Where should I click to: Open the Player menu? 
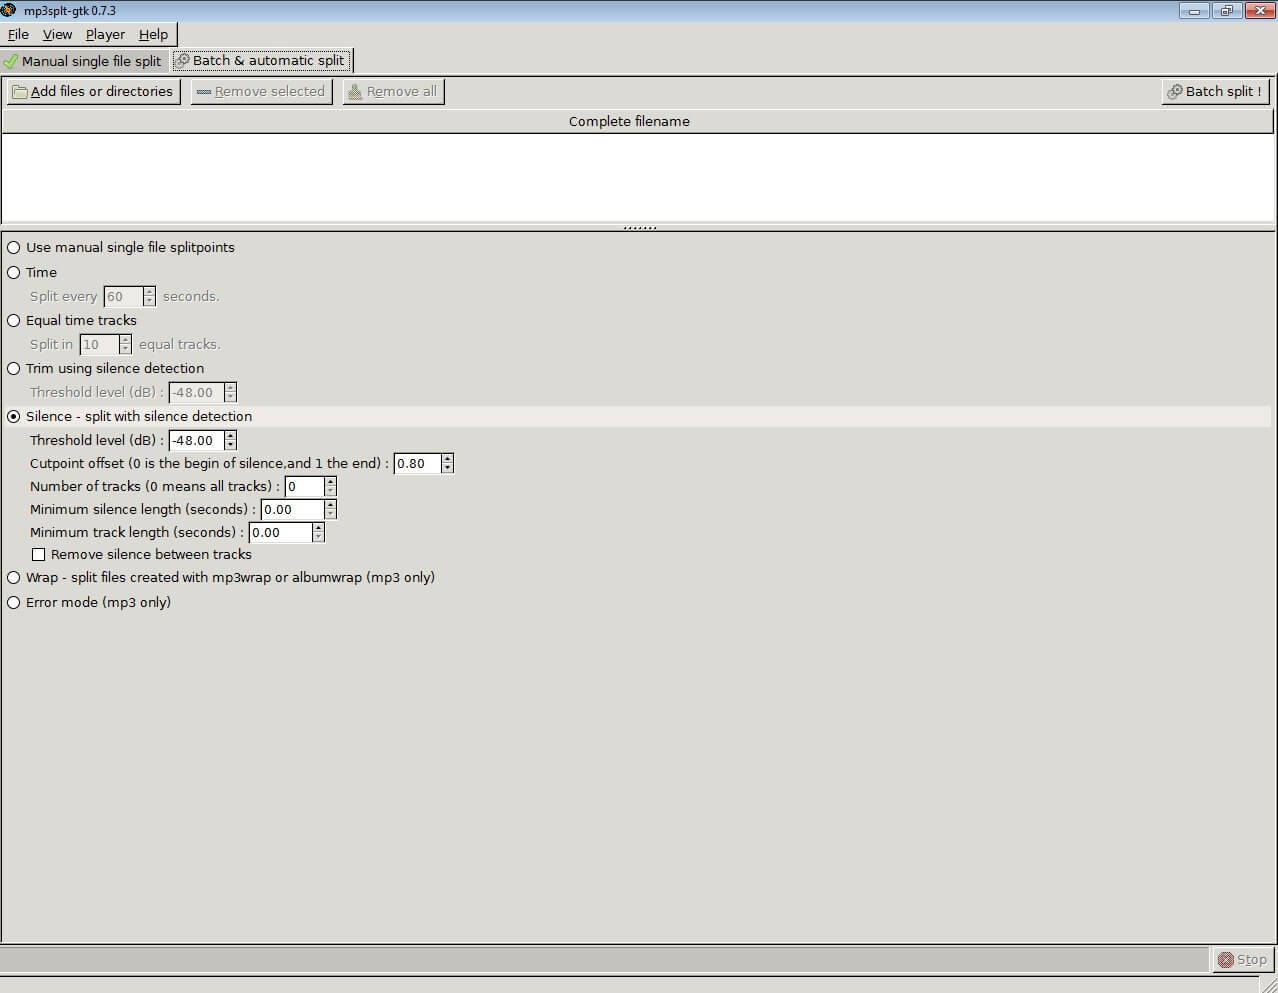105,34
